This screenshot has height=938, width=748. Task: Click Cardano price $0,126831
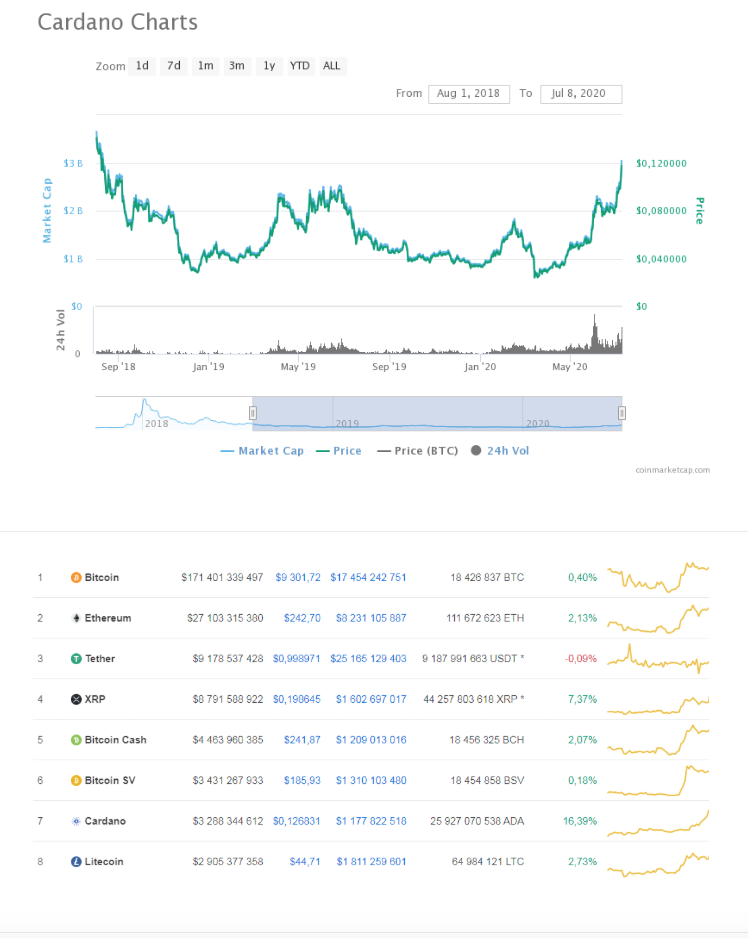[x=297, y=821]
